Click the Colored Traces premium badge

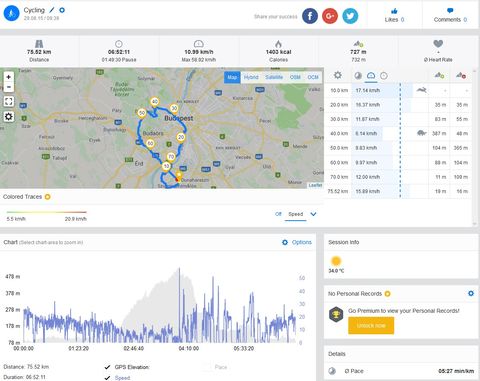tap(48, 197)
